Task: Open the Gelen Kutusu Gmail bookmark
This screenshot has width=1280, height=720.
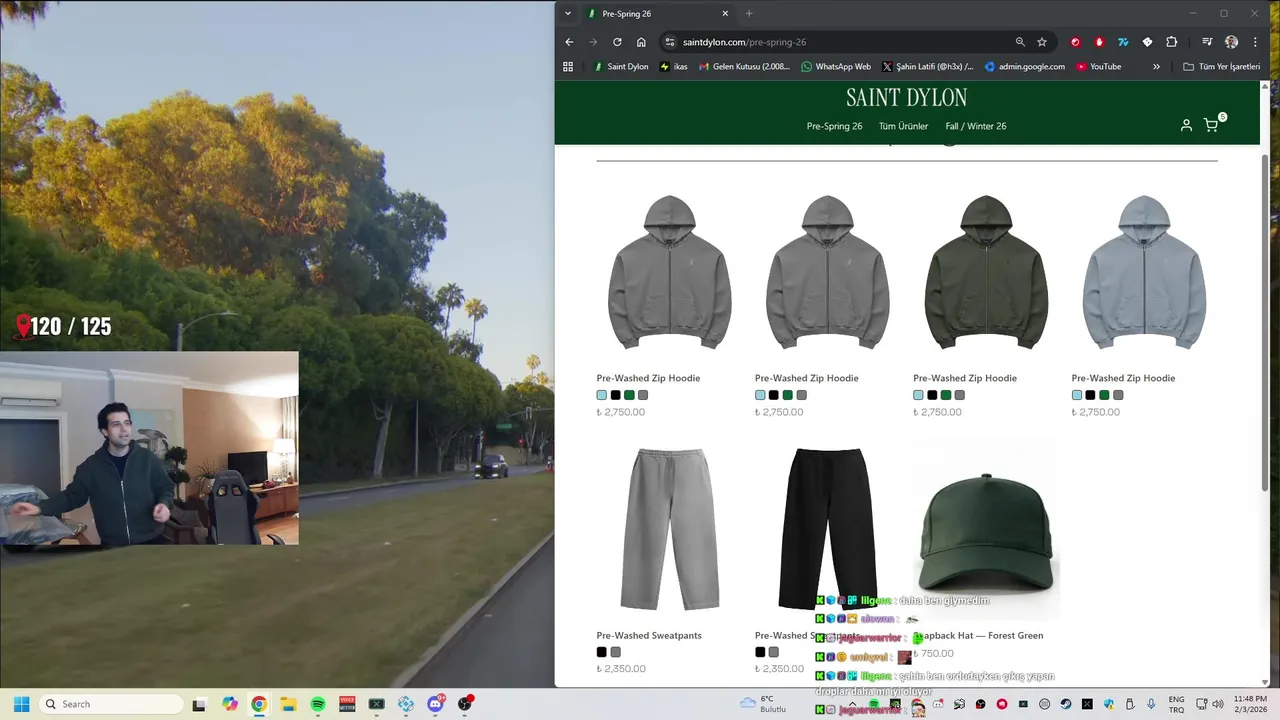Action: click(x=744, y=67)
